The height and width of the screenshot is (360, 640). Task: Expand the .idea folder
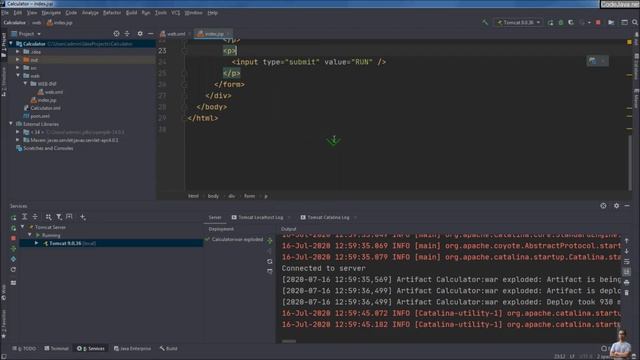click(x=18, y=52)
